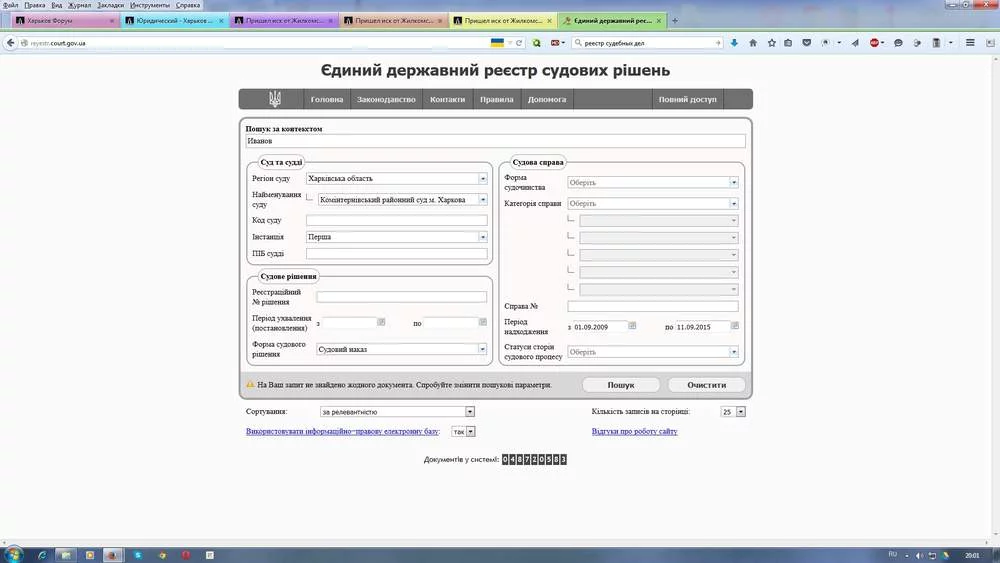Image resolution: width=1000 pixels, height=563 pixels.
Task: Click the Пошук search button
Action: (x=621, y=385)
